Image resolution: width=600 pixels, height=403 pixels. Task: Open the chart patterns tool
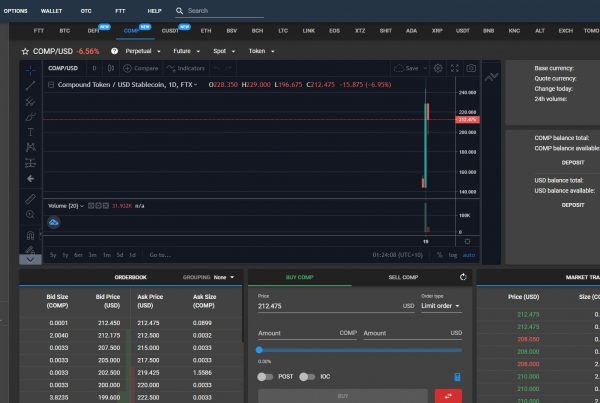(x=30, y=147)
